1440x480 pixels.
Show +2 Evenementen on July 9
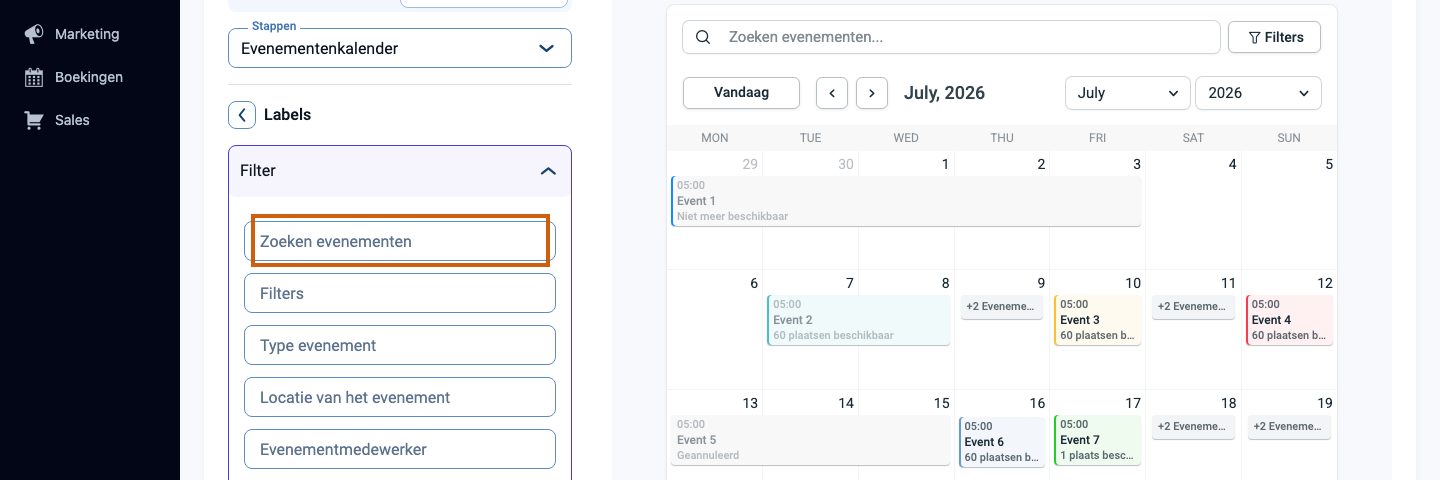pos(1001,307)
